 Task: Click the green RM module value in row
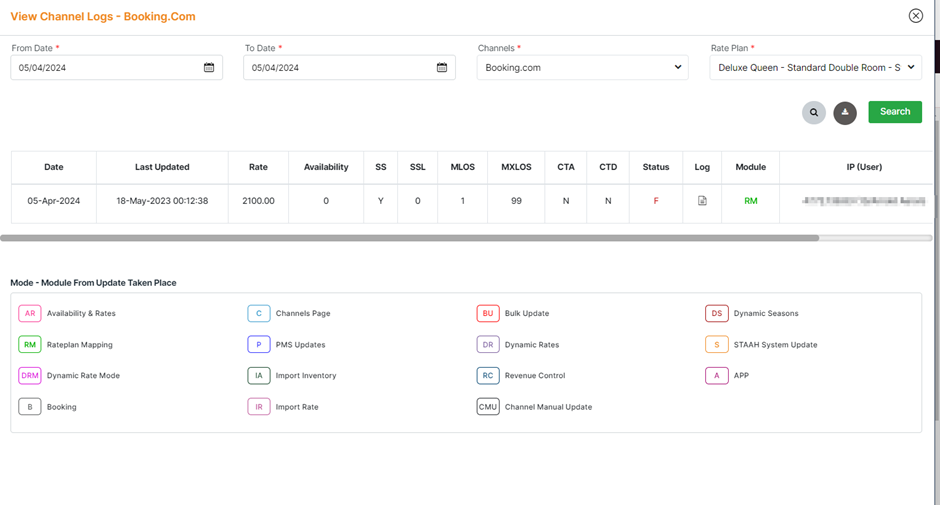(x=751, y=201)
